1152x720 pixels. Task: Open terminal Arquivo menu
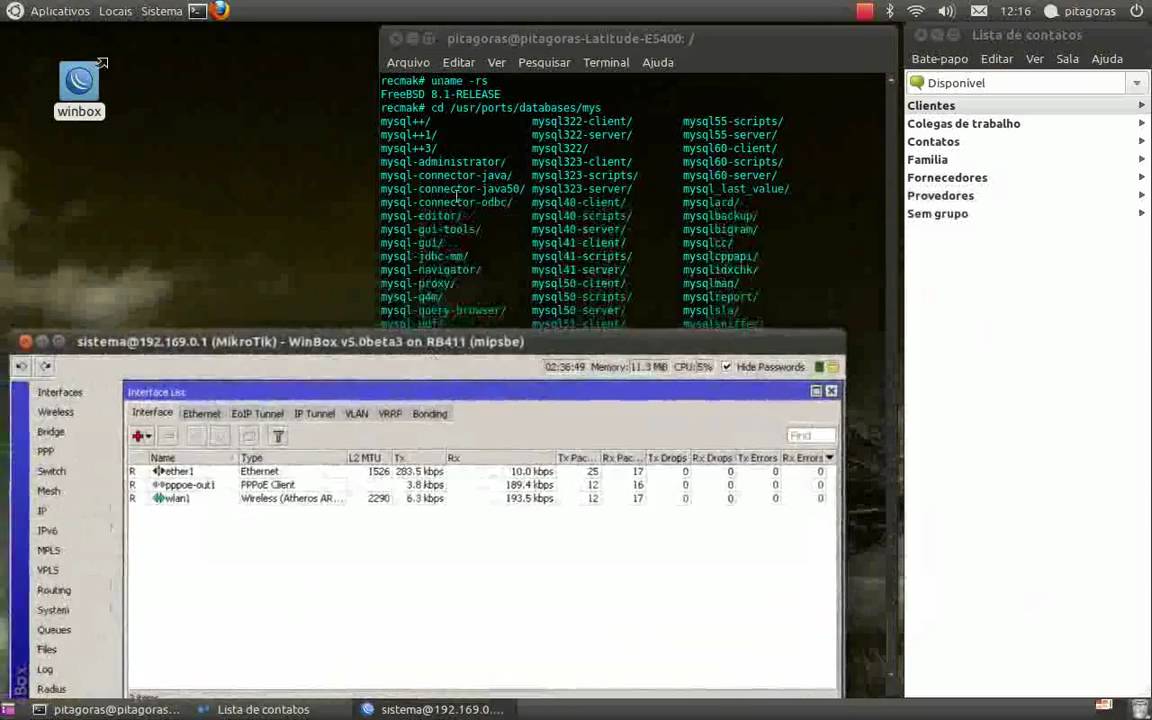(408, 62)
